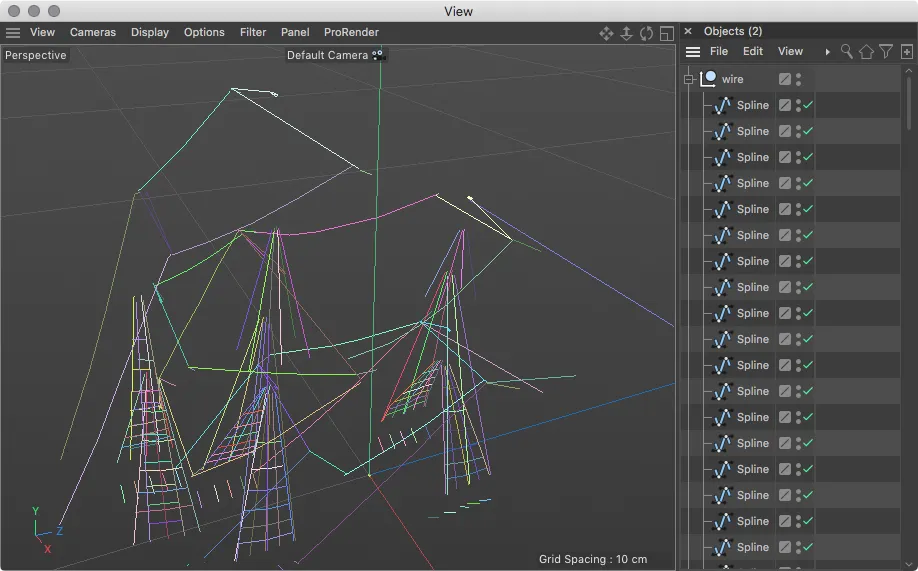Click the home icon in Objects panel
This screenshot has width=918, height=571.
(x=866, y=51)
